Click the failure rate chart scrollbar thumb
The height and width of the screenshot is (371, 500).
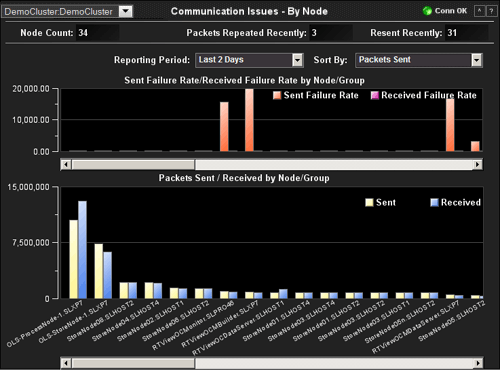pos(133,164)
